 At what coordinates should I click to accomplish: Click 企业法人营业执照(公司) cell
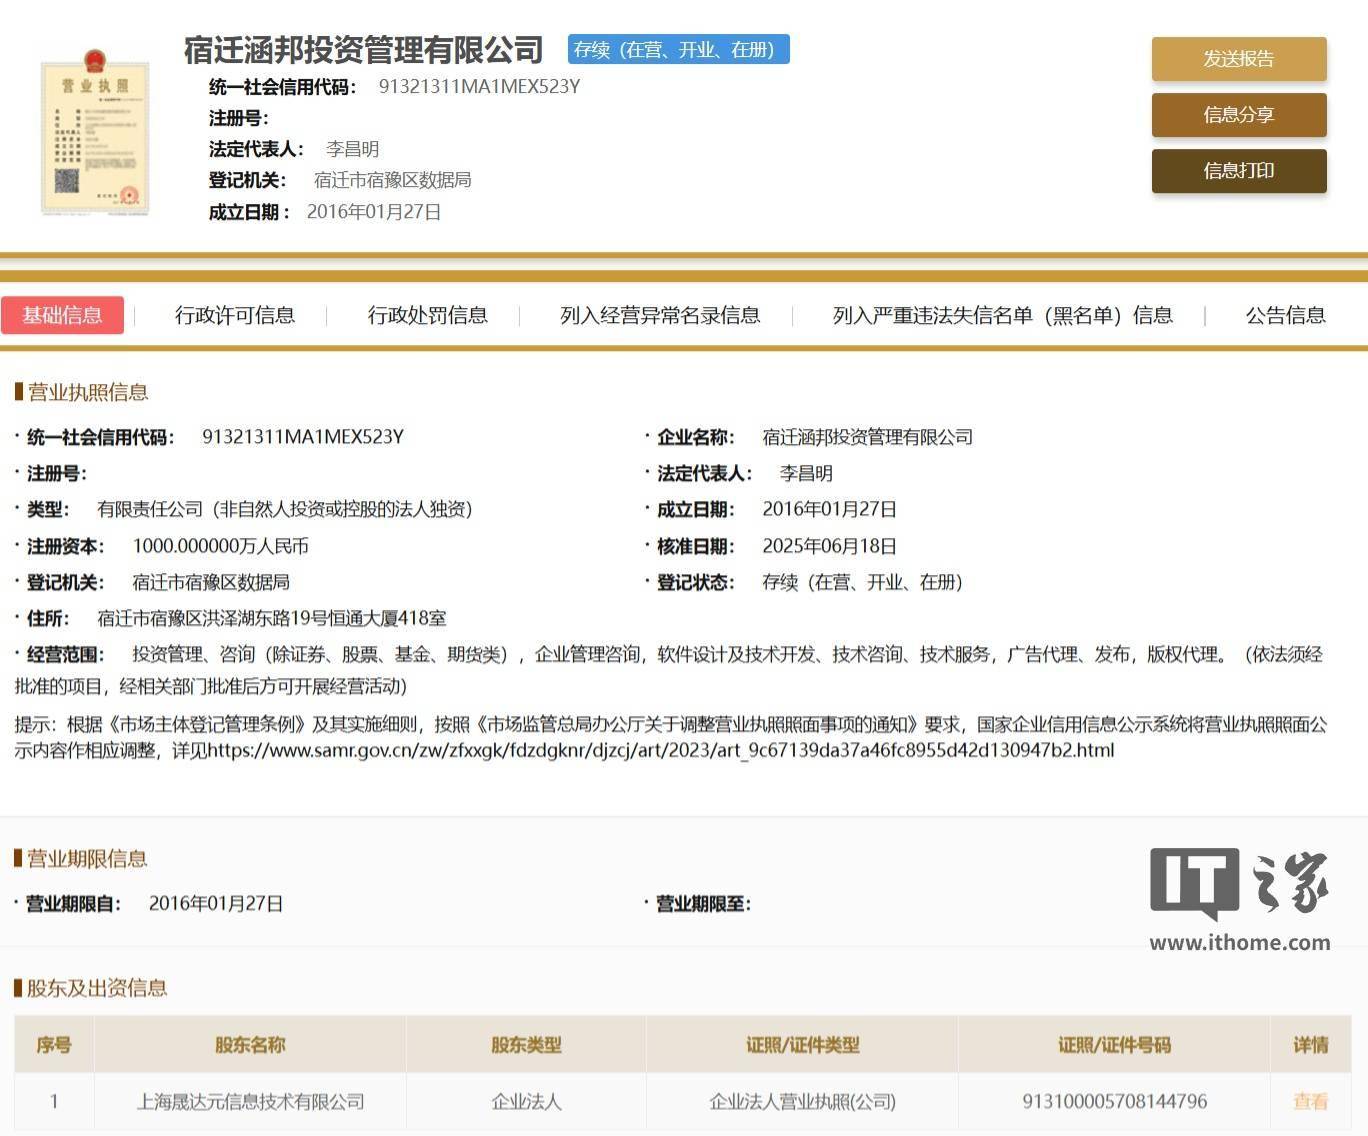point(802,1102)
